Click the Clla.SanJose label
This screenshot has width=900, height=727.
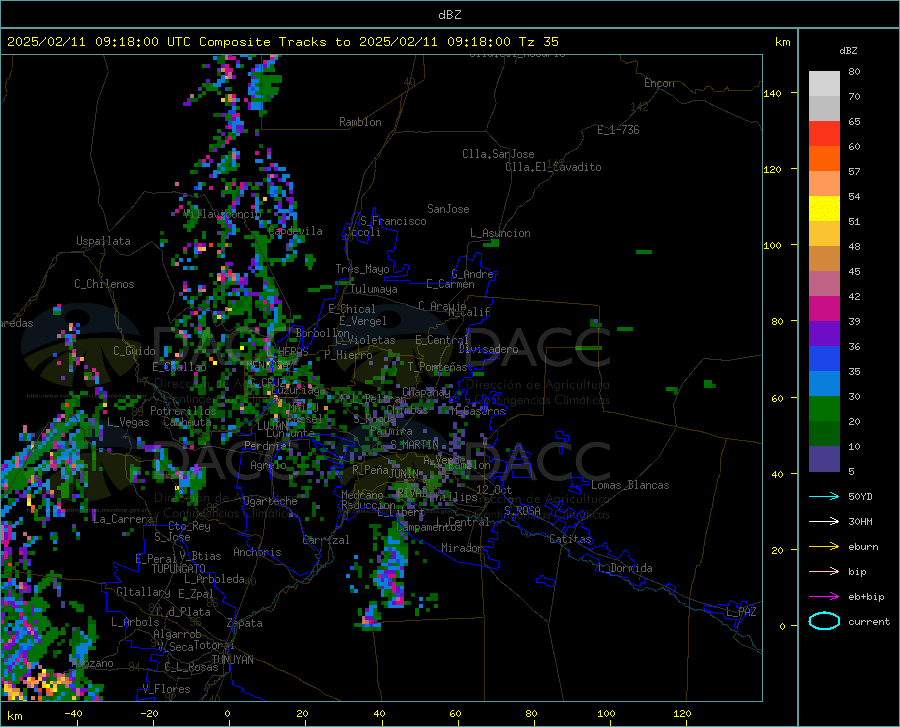point(498,154)
